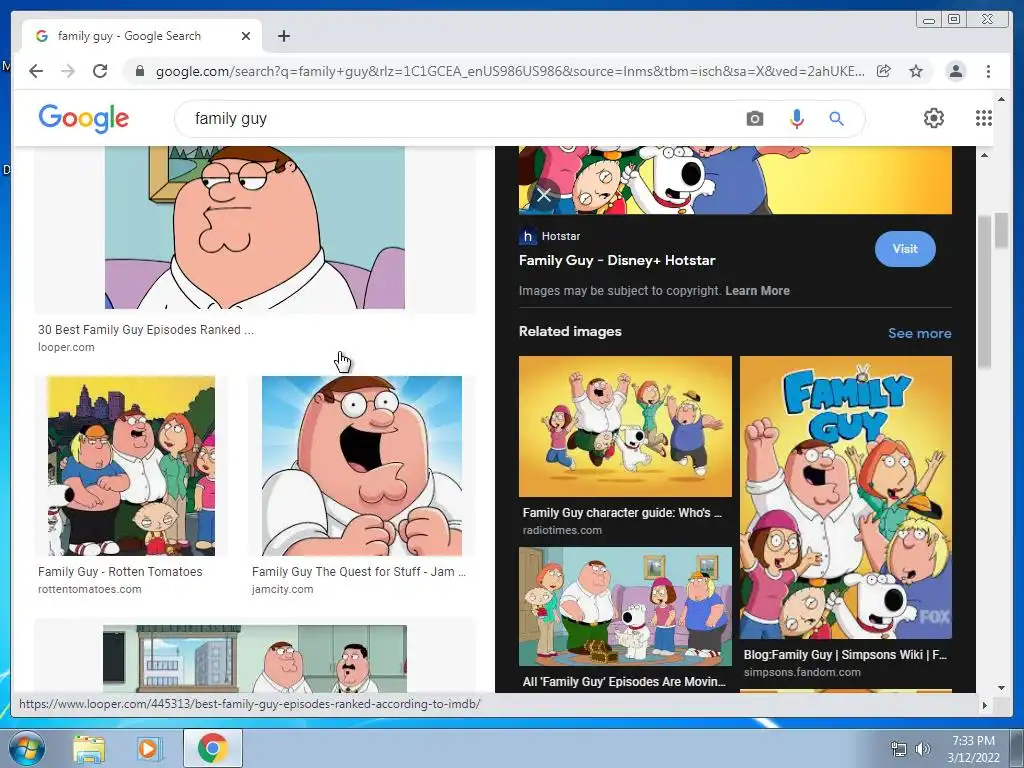Open the volume control in the tray
The image size is (1024, 768).
point(922,749)
